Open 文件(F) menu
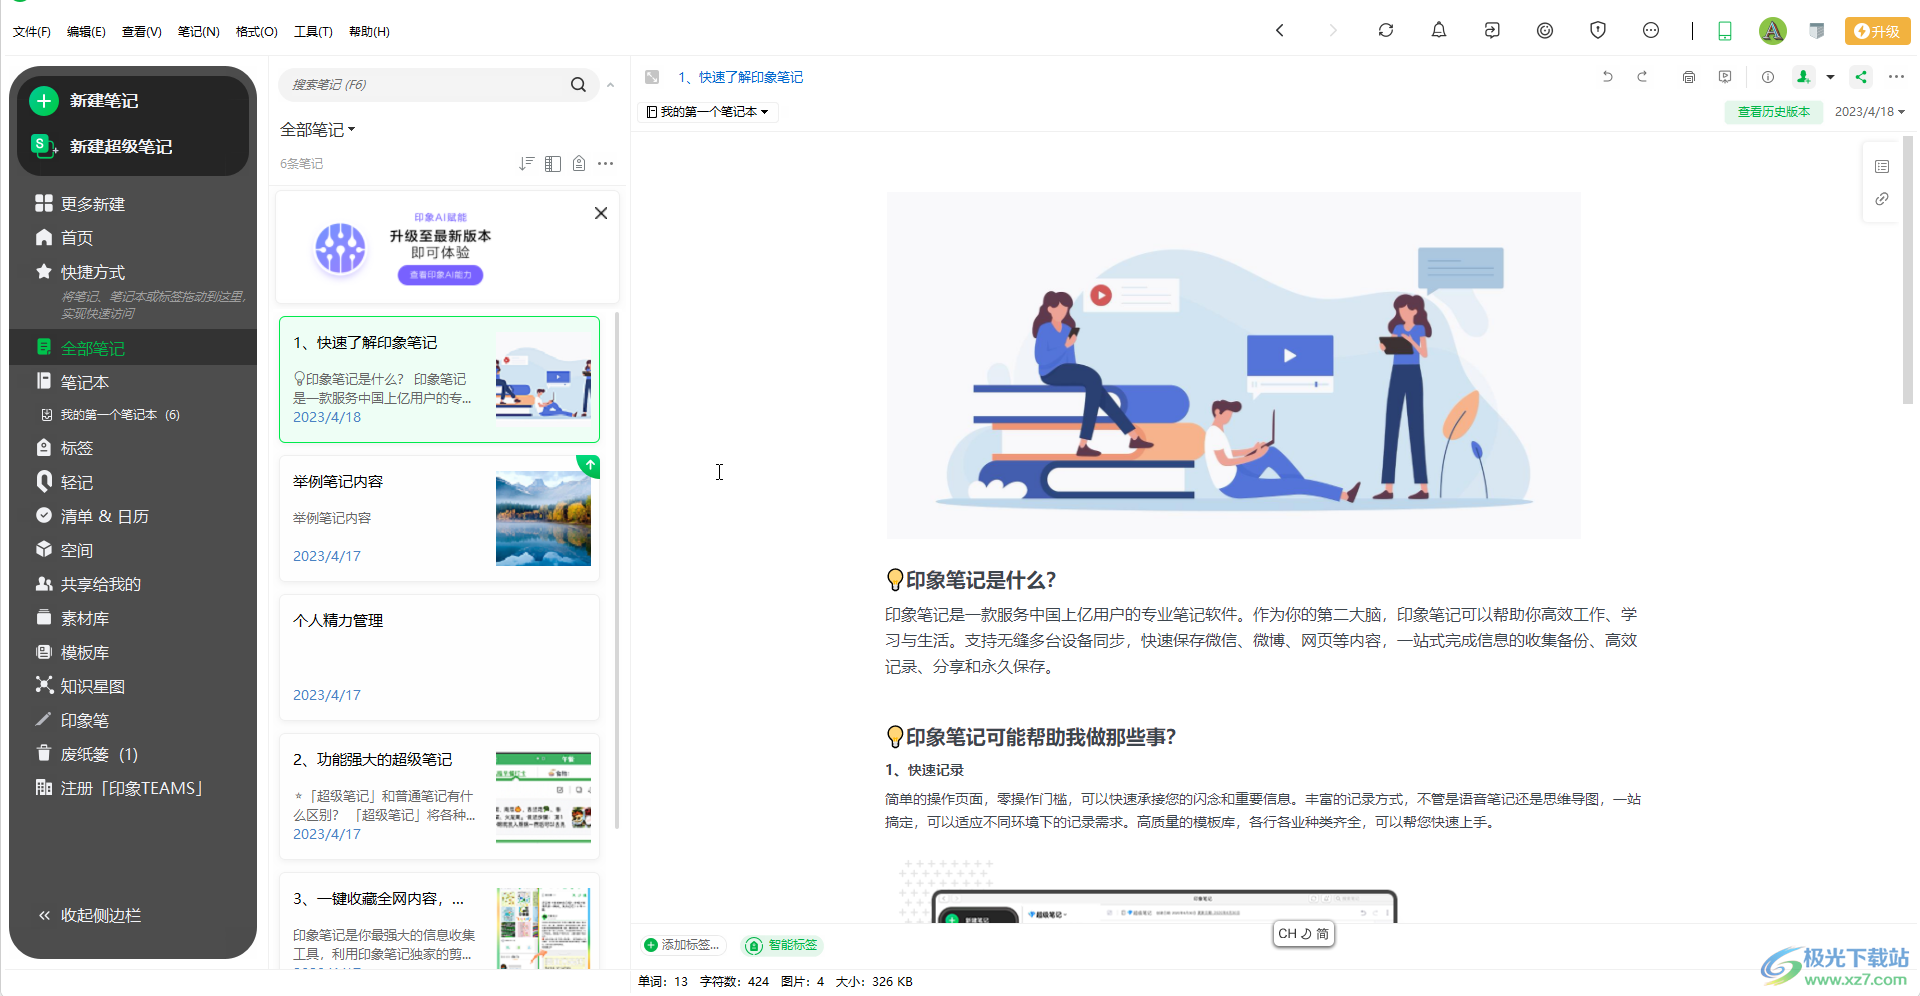The height and width of the screenshot is (996, 1920). coord(32,31)
